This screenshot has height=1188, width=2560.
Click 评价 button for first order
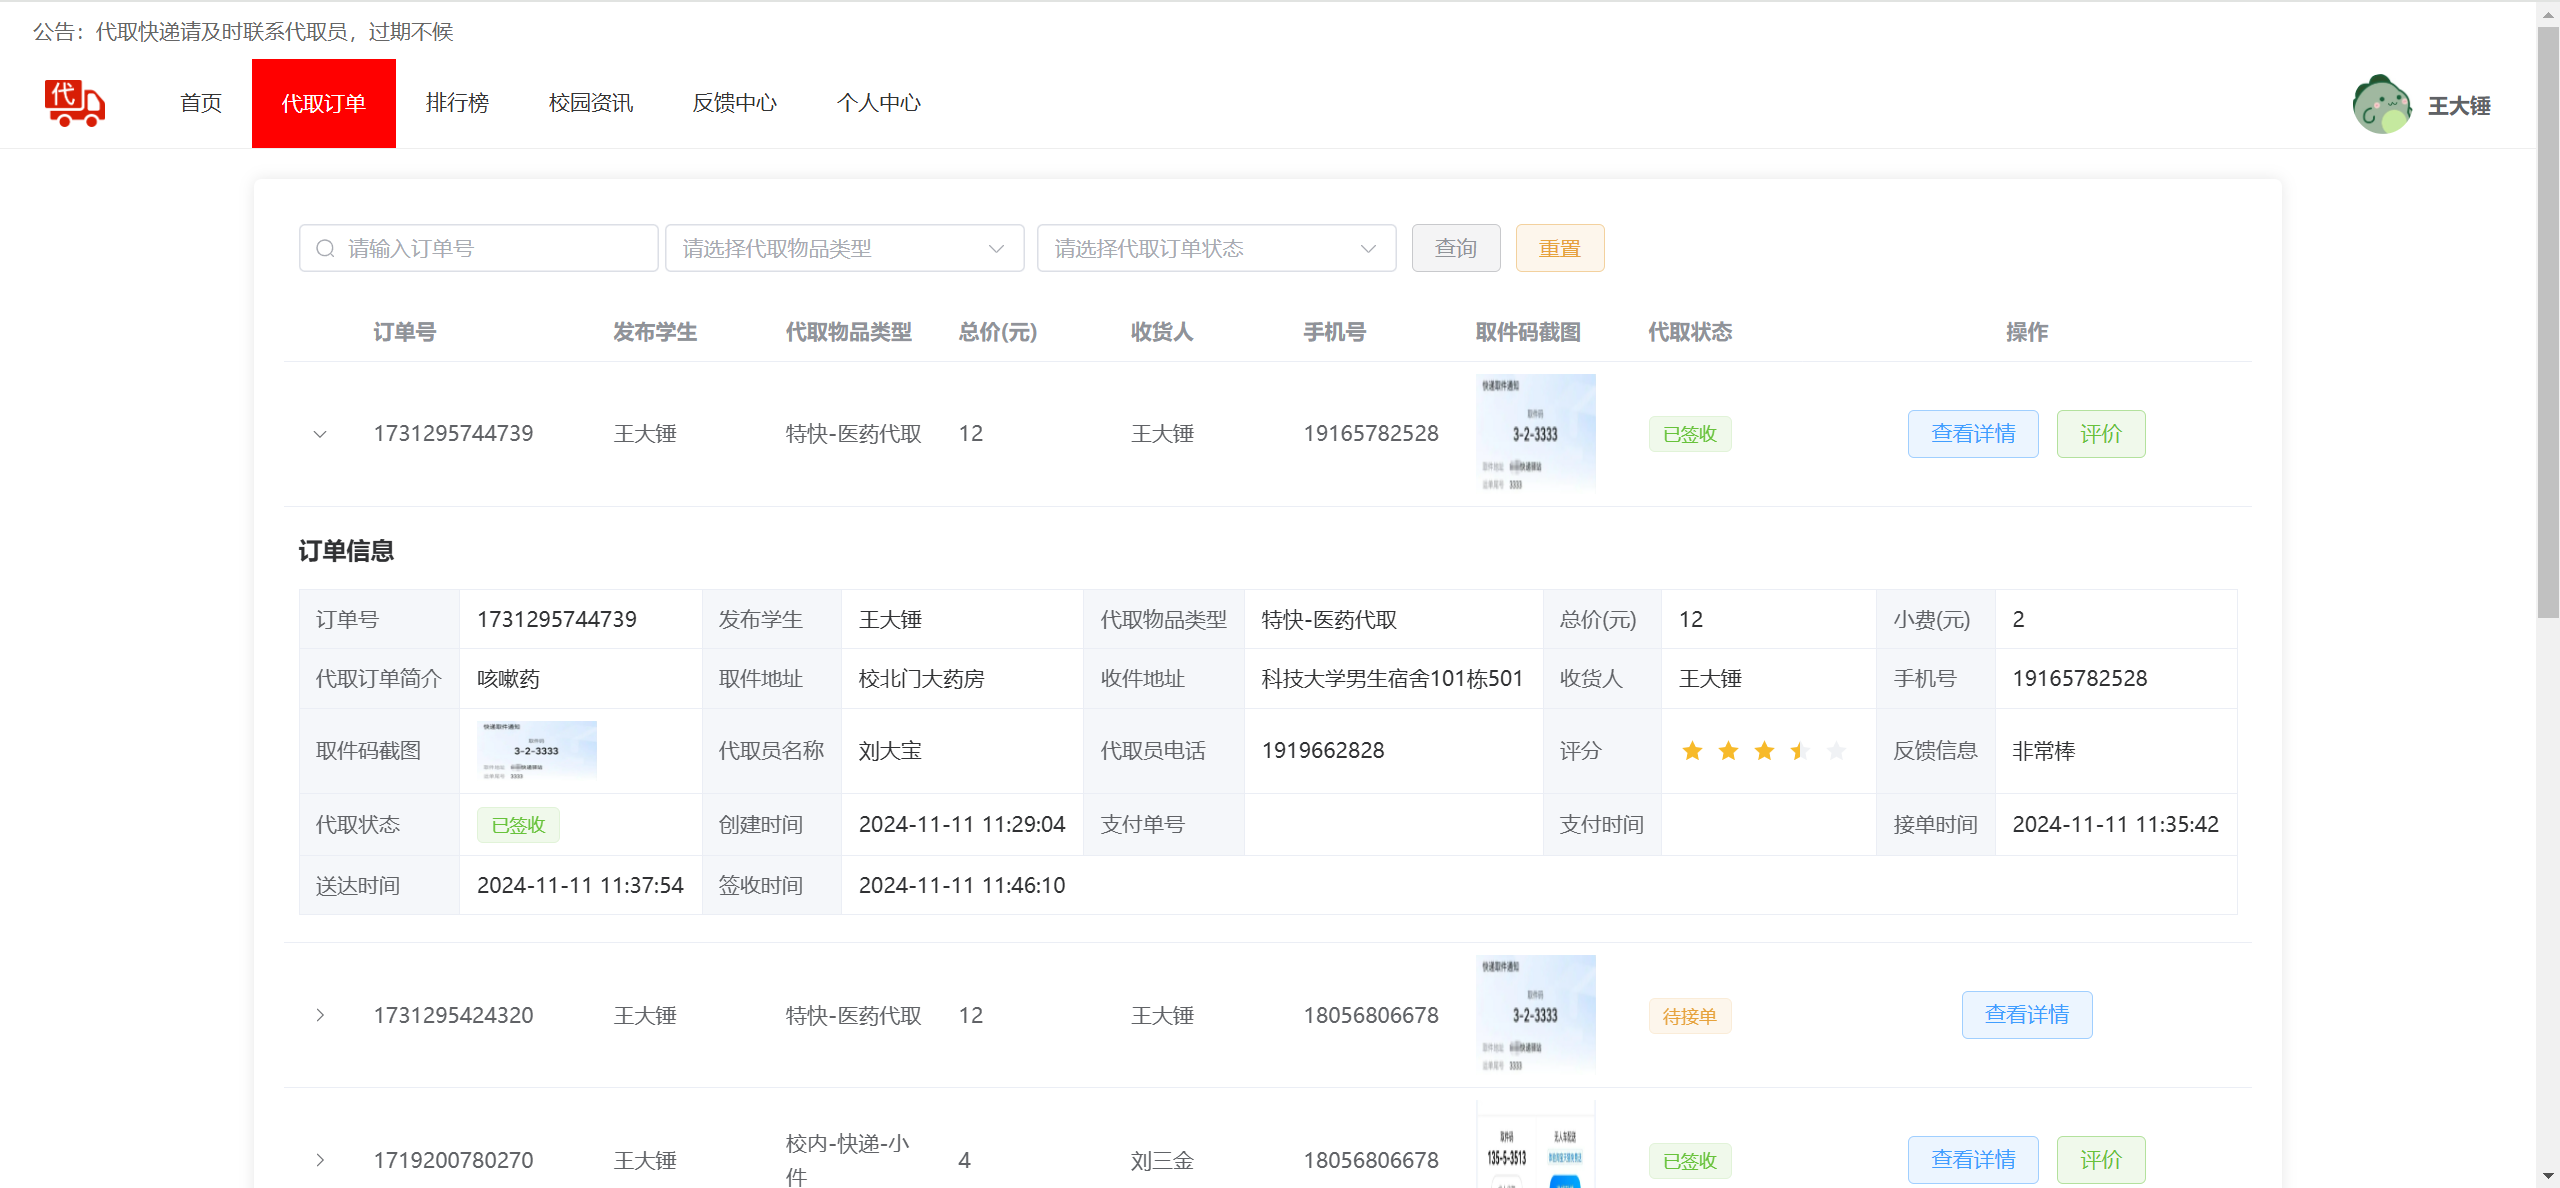click(x=2100, y=434)
